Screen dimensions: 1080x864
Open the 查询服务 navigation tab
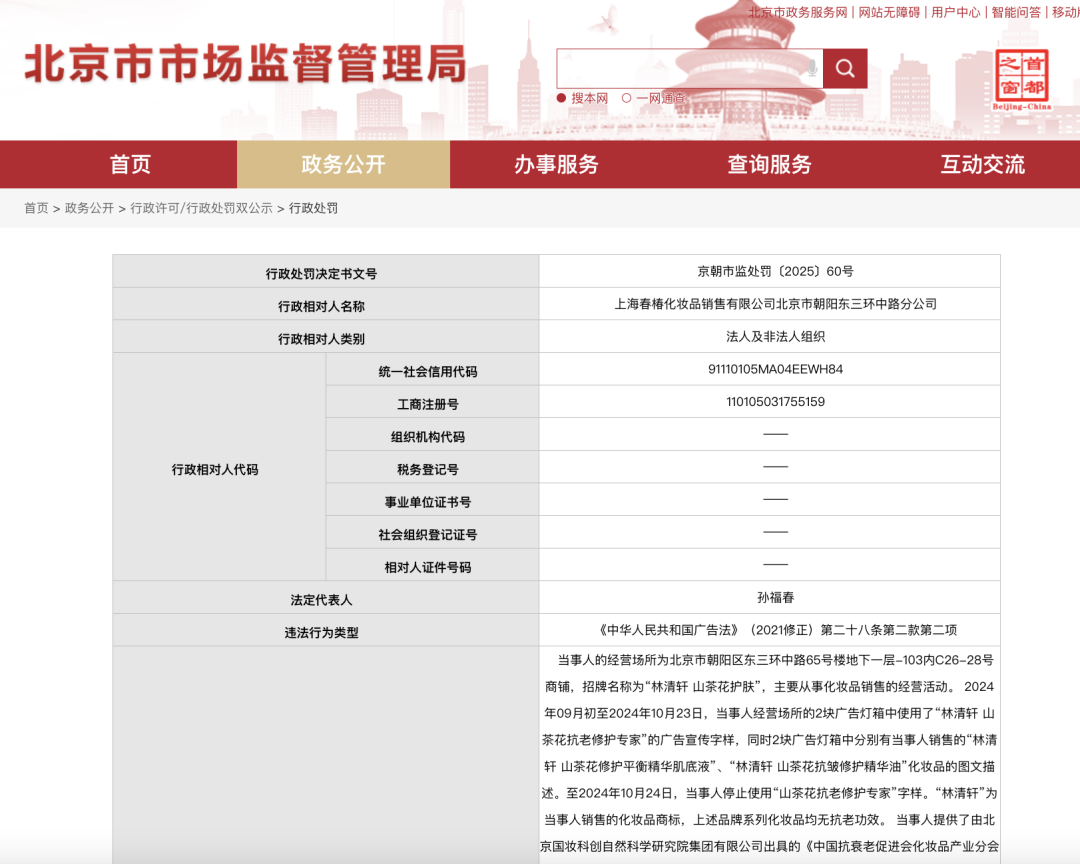tap(769, 165)
